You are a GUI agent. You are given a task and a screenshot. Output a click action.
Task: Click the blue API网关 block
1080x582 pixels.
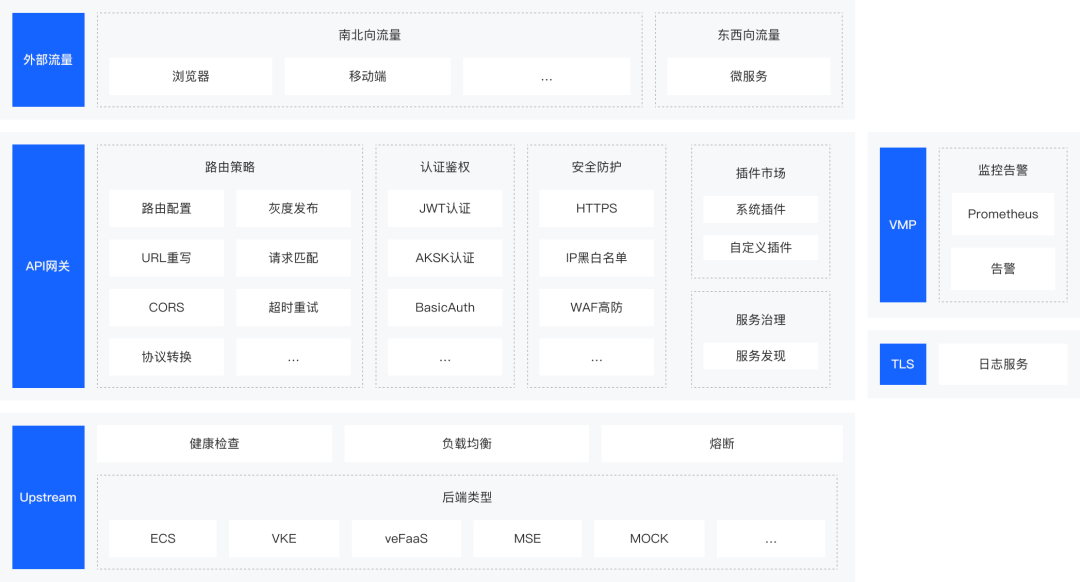48,266
